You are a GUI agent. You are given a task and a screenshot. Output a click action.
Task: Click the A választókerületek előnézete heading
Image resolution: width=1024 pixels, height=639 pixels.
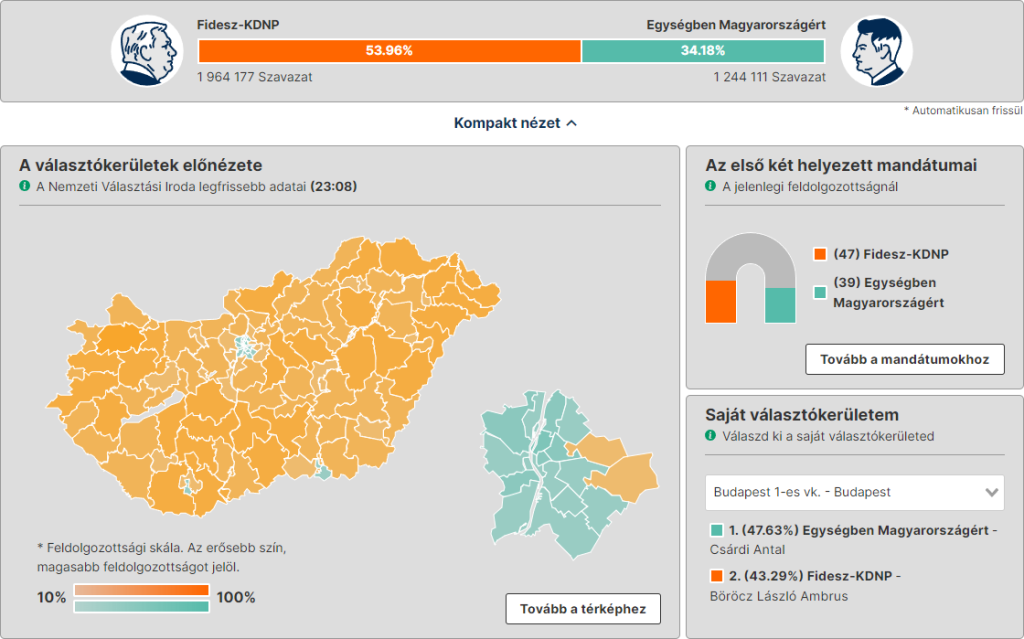140,165
